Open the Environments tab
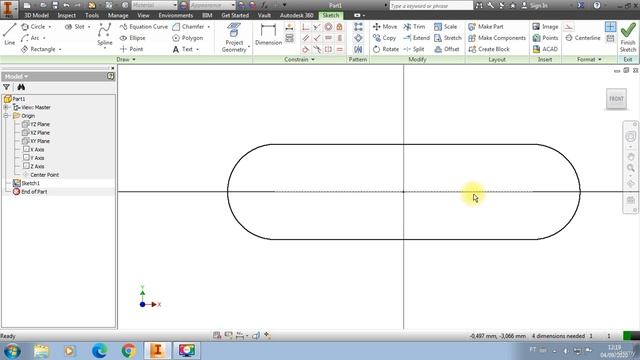This screenshot has width=640, height=360. (176, 15)
